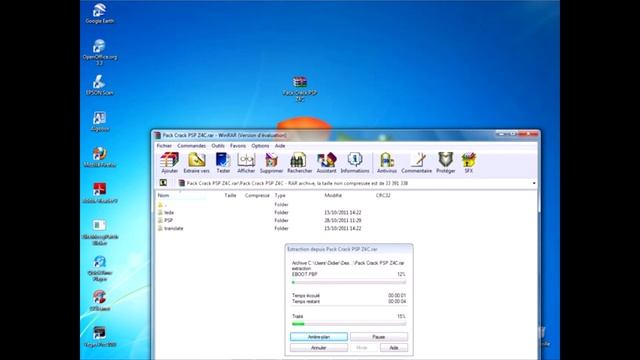Click the Annuler button
Image resolution: width=640 pixels, height=360 pixels.
pyautogui.click(x=319, y=348)
